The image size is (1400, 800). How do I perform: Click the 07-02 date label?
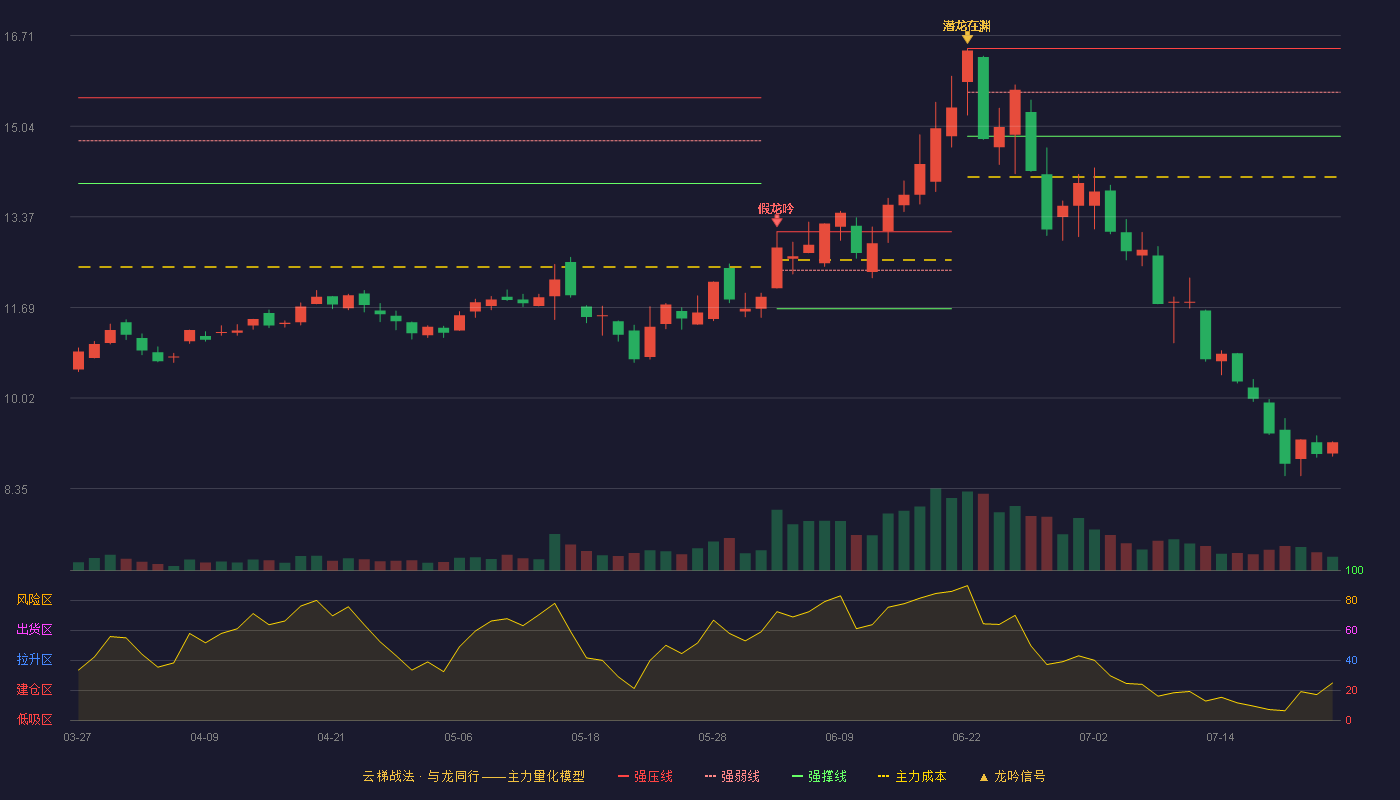pos(1093,737)
